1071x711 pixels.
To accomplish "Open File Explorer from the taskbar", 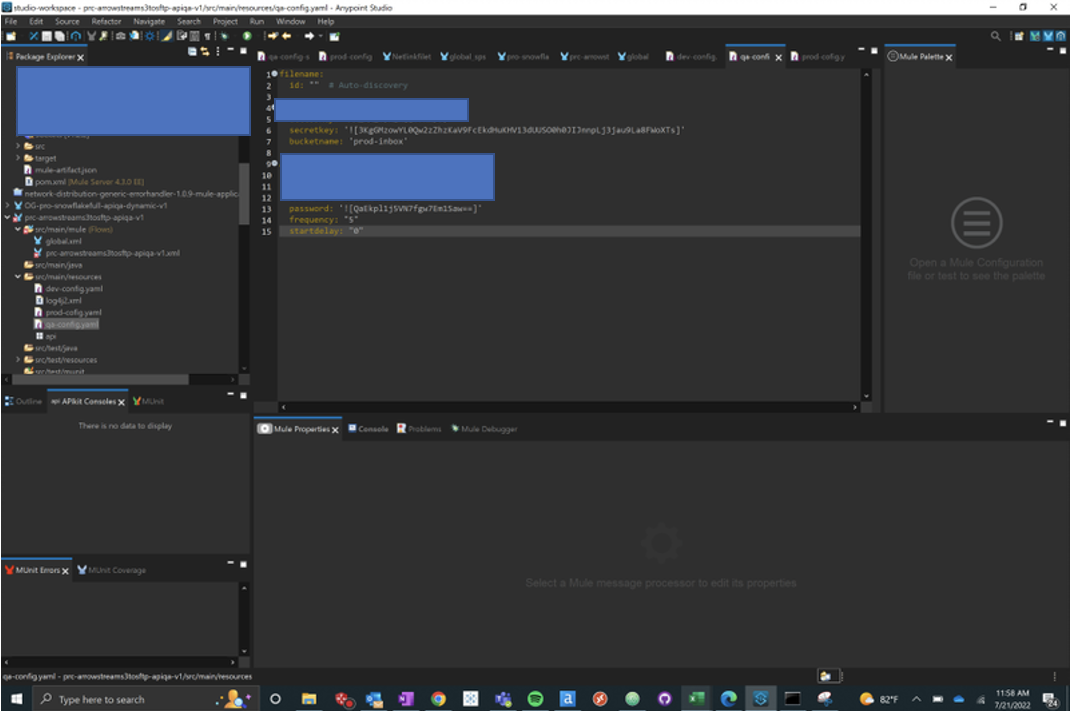I will click(309, 699).
